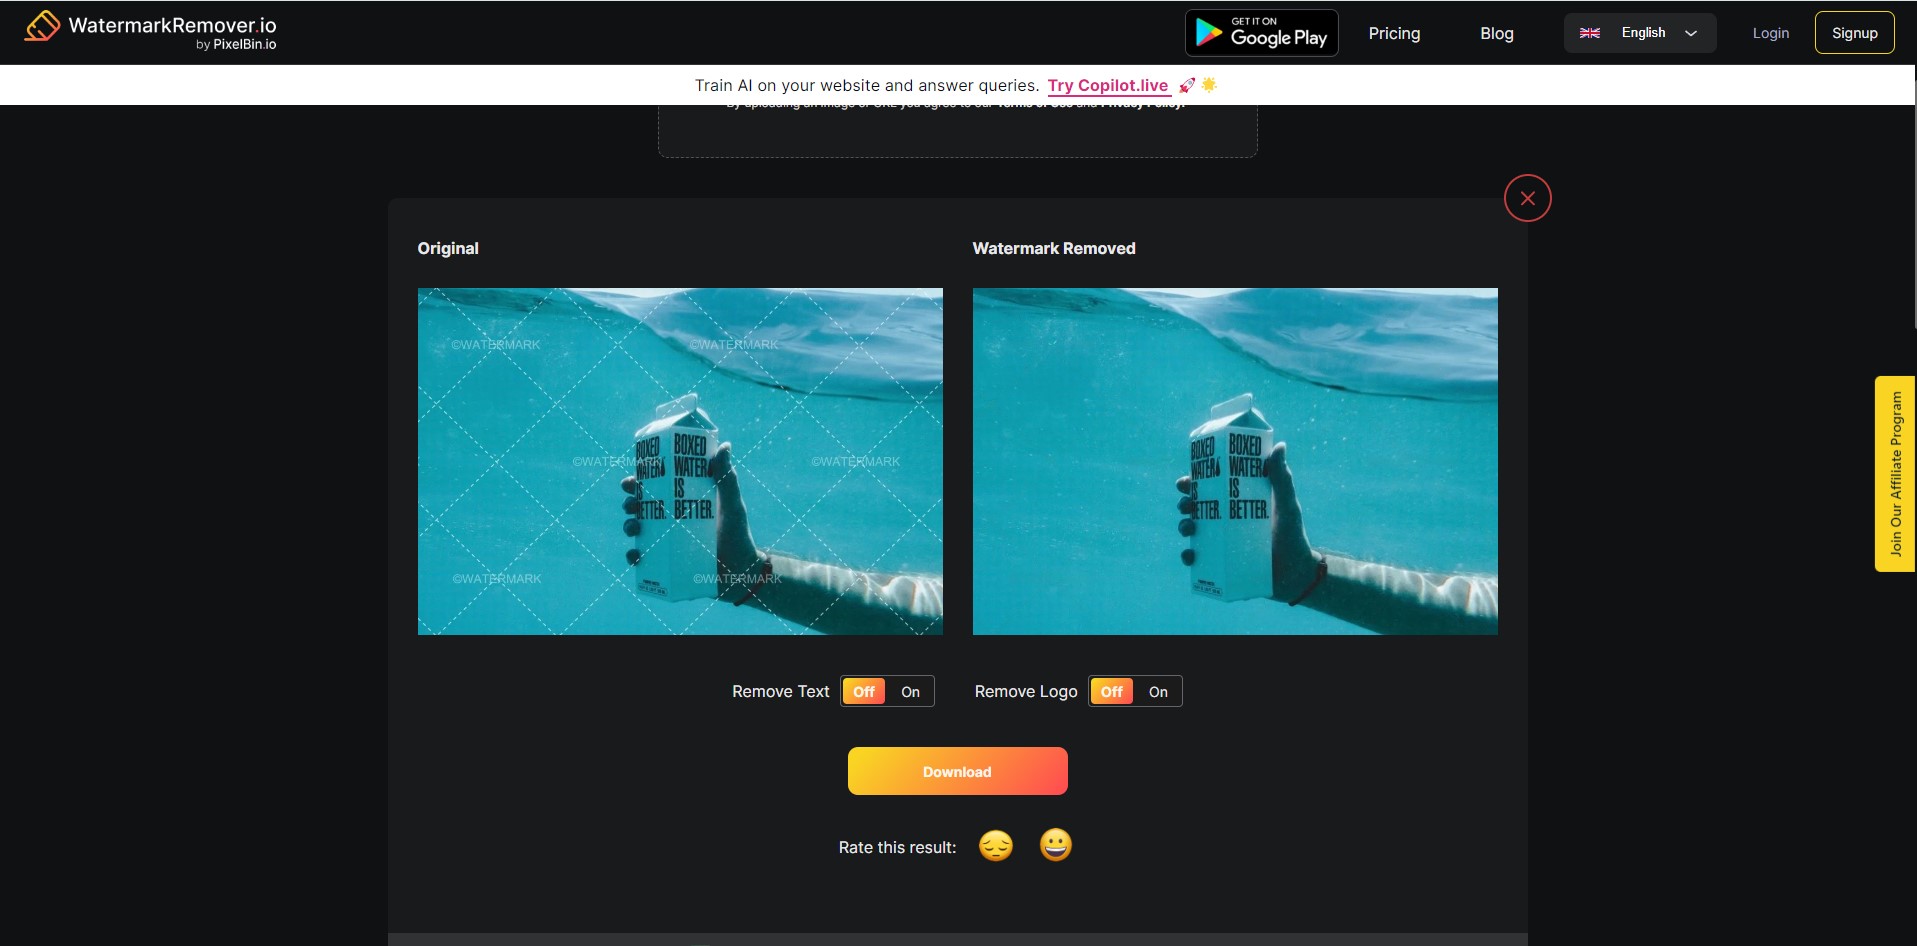
Task: Click the 'Watermark Removed' heading
Action: (x=1054, y=248)
